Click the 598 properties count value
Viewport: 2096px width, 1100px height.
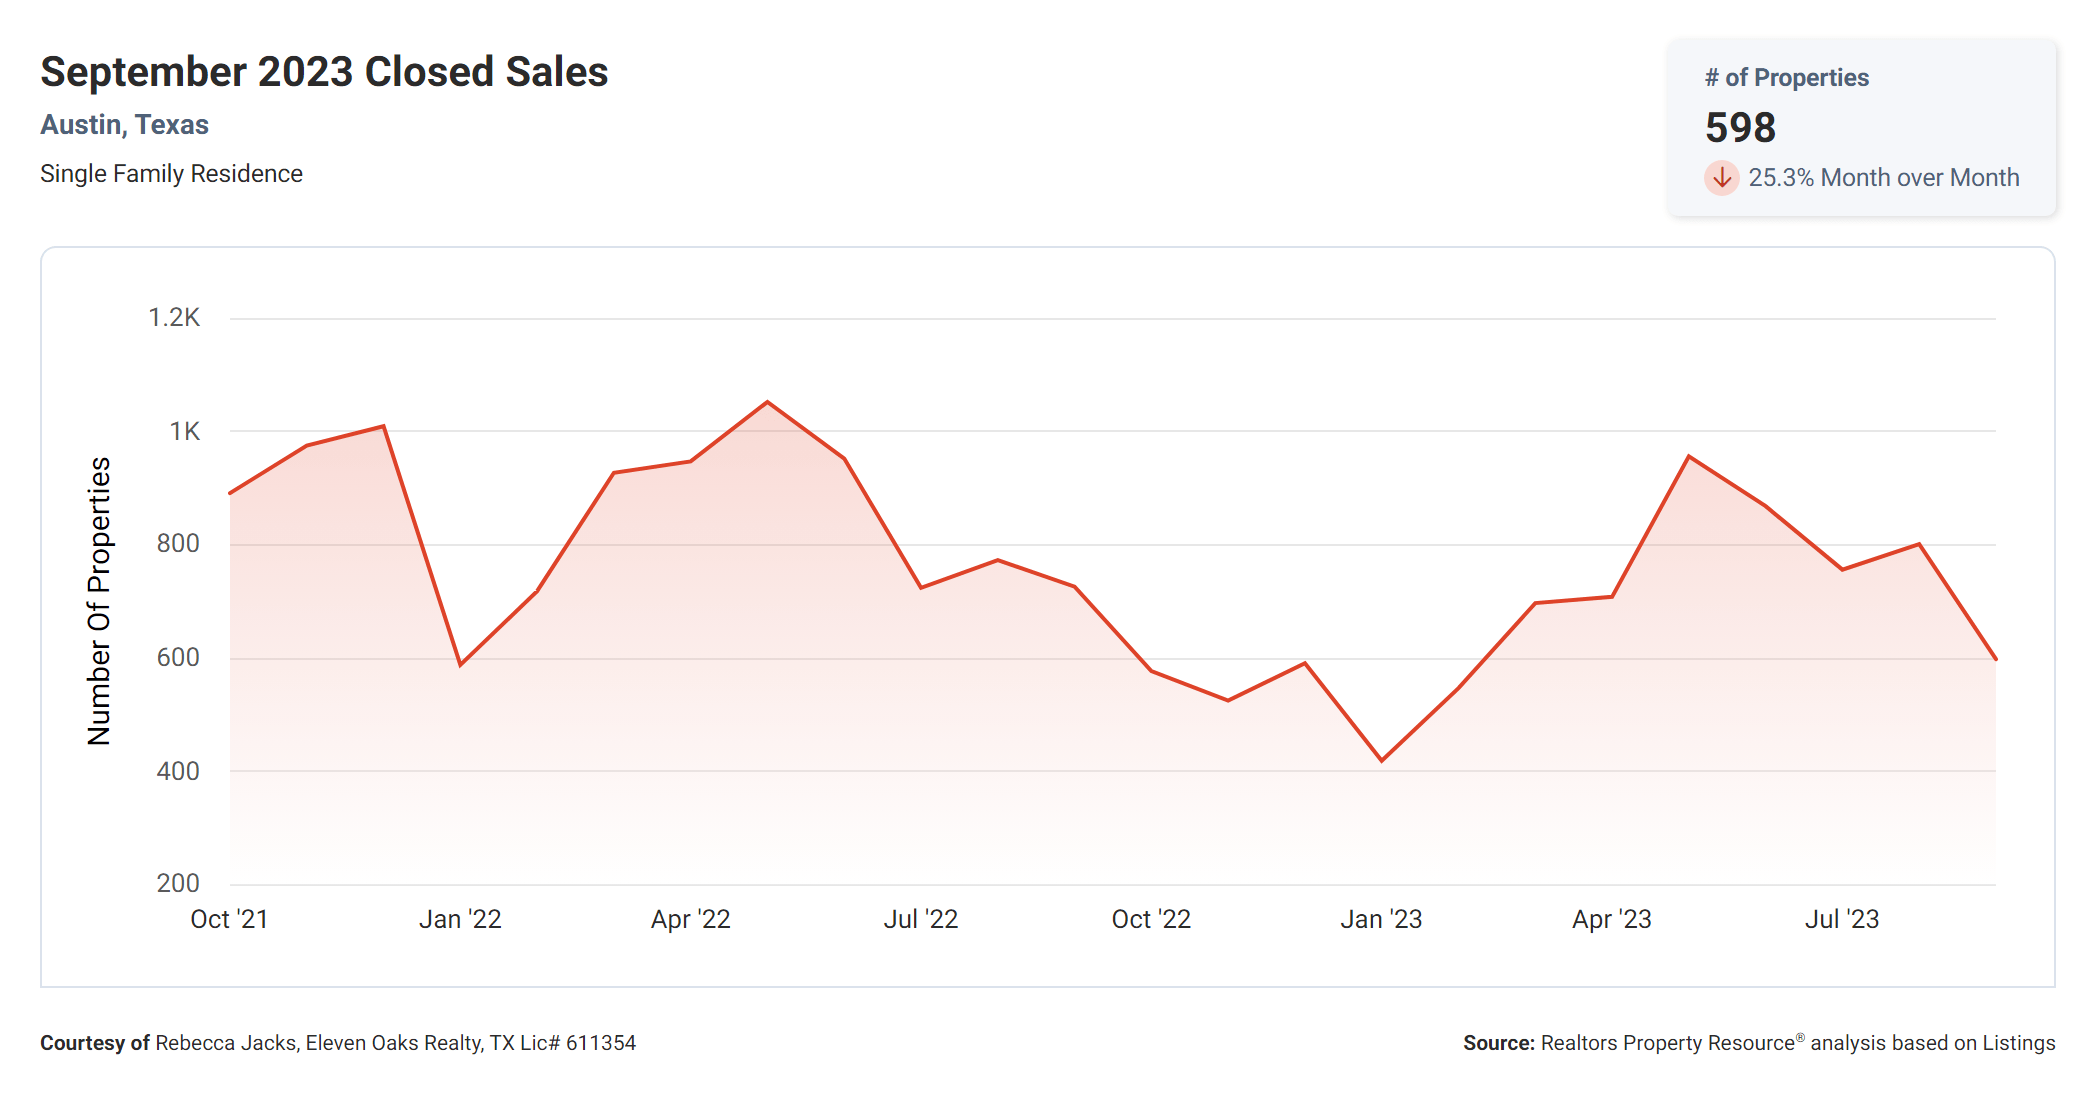[x=1740, y=128]
